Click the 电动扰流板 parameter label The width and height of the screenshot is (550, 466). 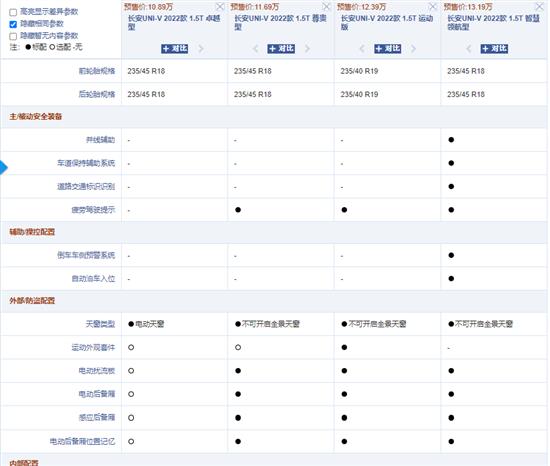pos(97,371)
